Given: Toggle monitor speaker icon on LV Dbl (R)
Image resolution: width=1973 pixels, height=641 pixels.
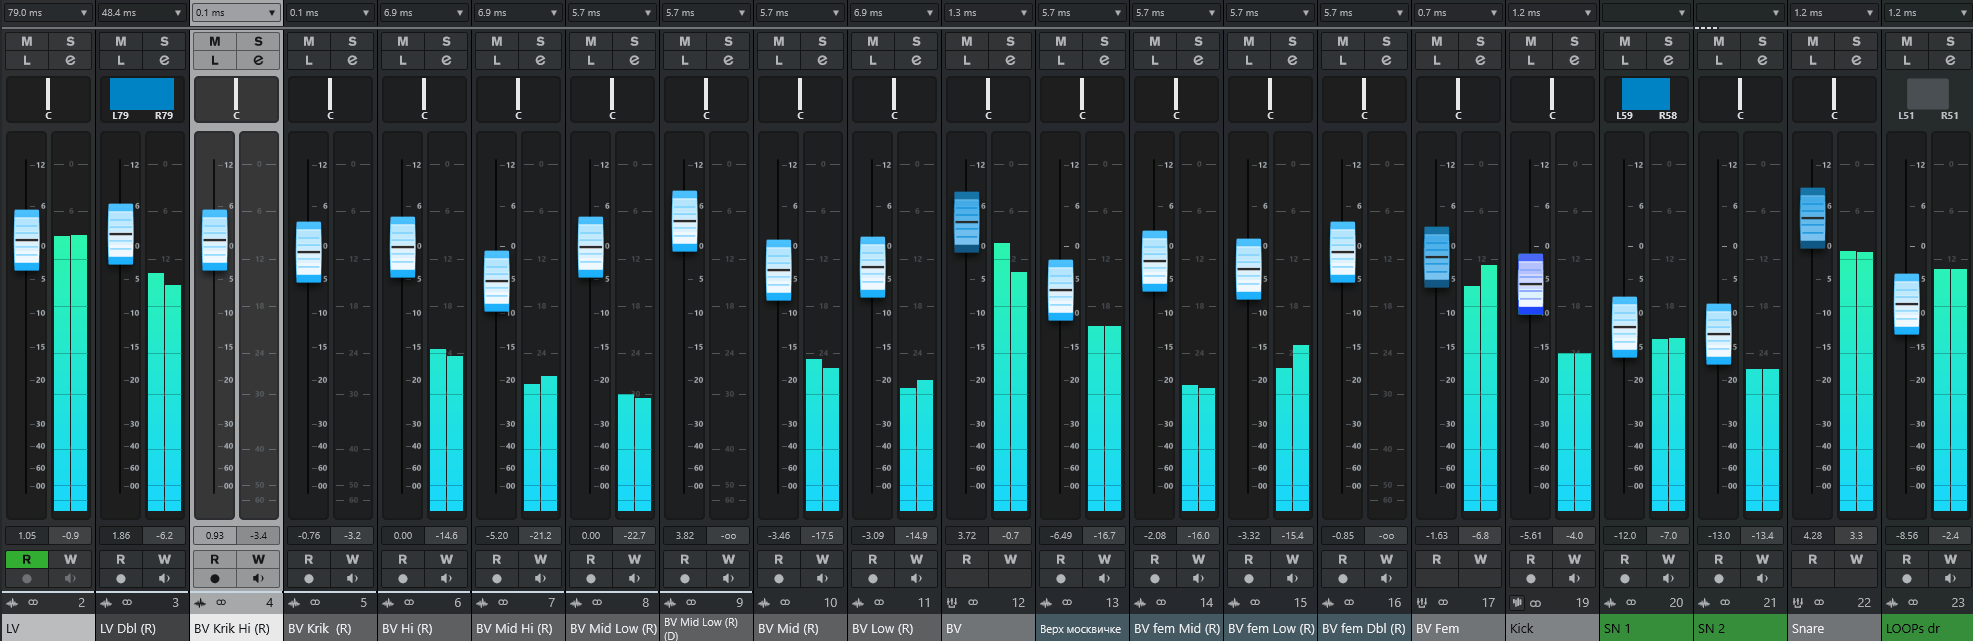Looking at the screenshot, I should pyautogui.click(x=164, y=578).
